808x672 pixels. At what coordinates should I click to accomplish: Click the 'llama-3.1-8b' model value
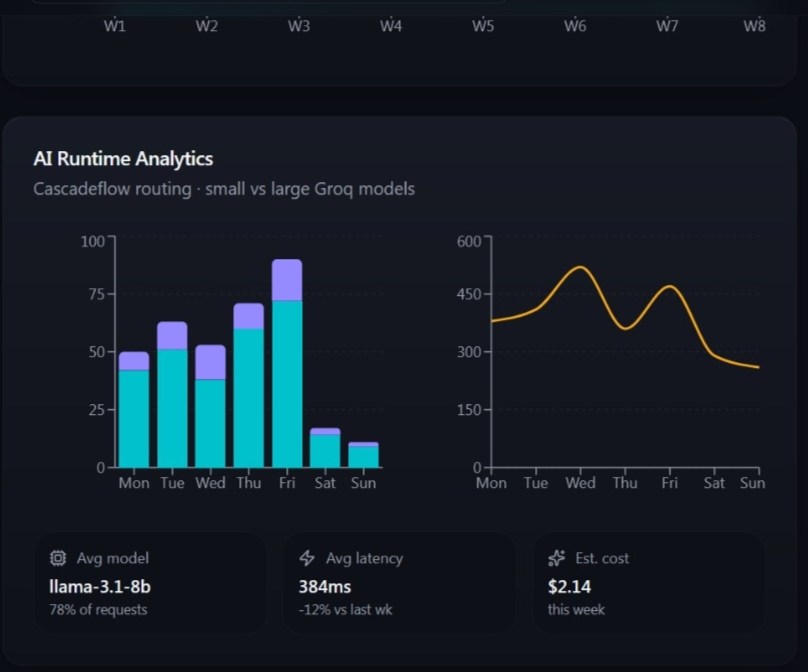(x=100, y=587)
